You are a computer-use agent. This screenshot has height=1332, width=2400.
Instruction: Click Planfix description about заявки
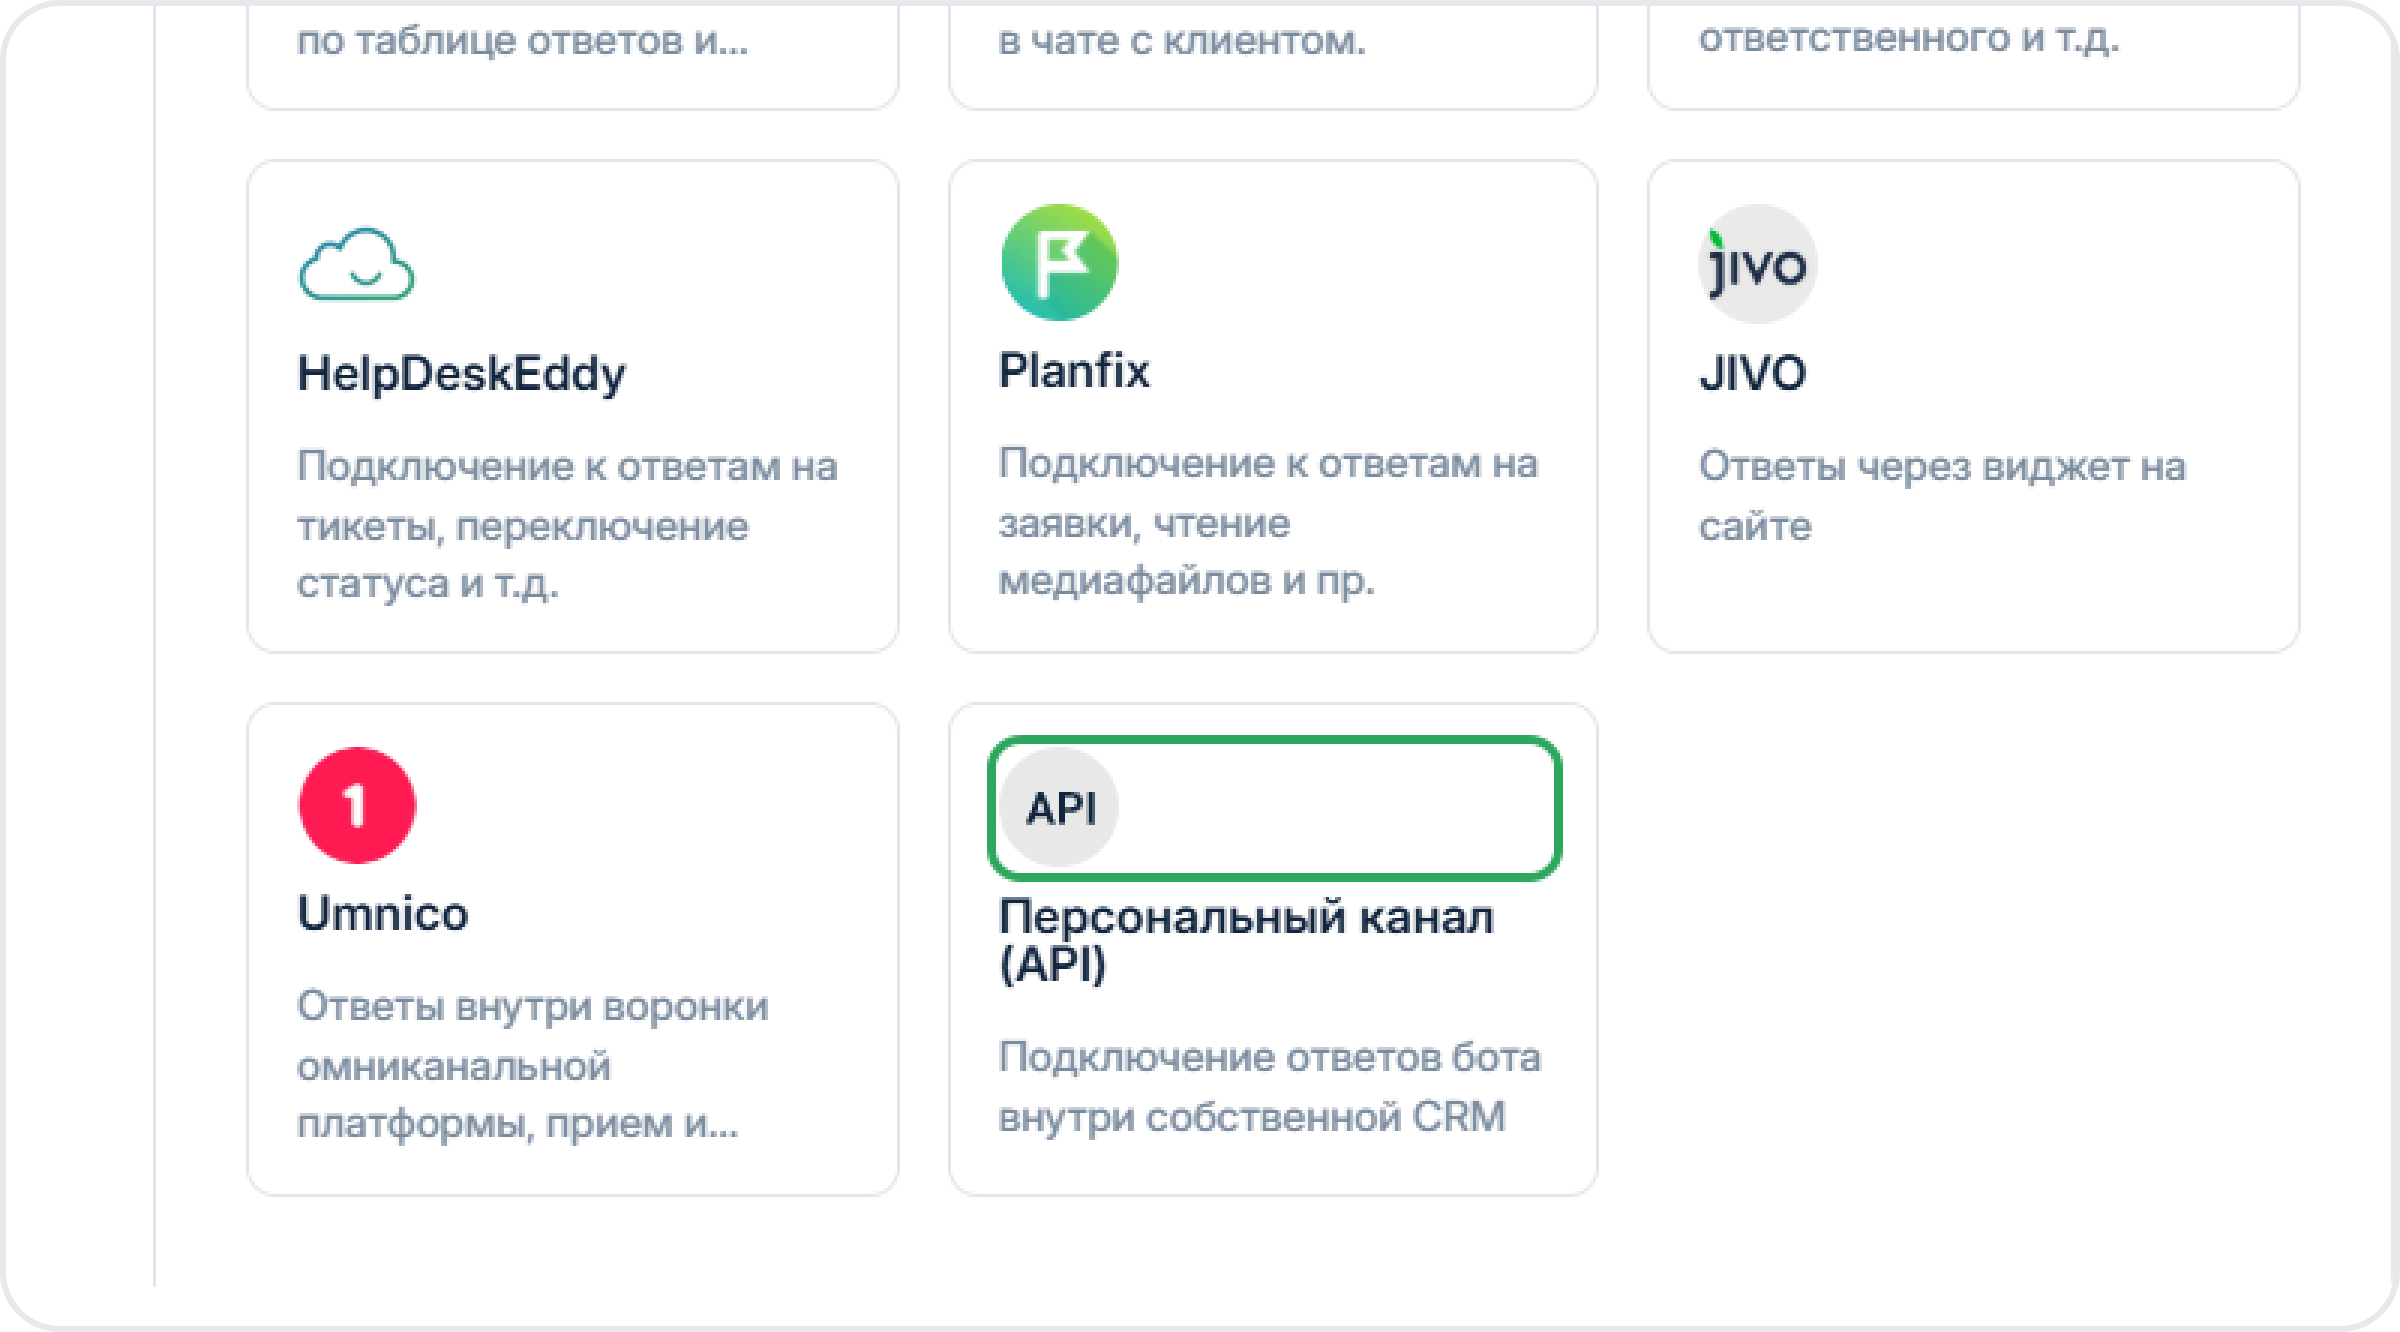pyautogui.click(x=1267, y=522)
